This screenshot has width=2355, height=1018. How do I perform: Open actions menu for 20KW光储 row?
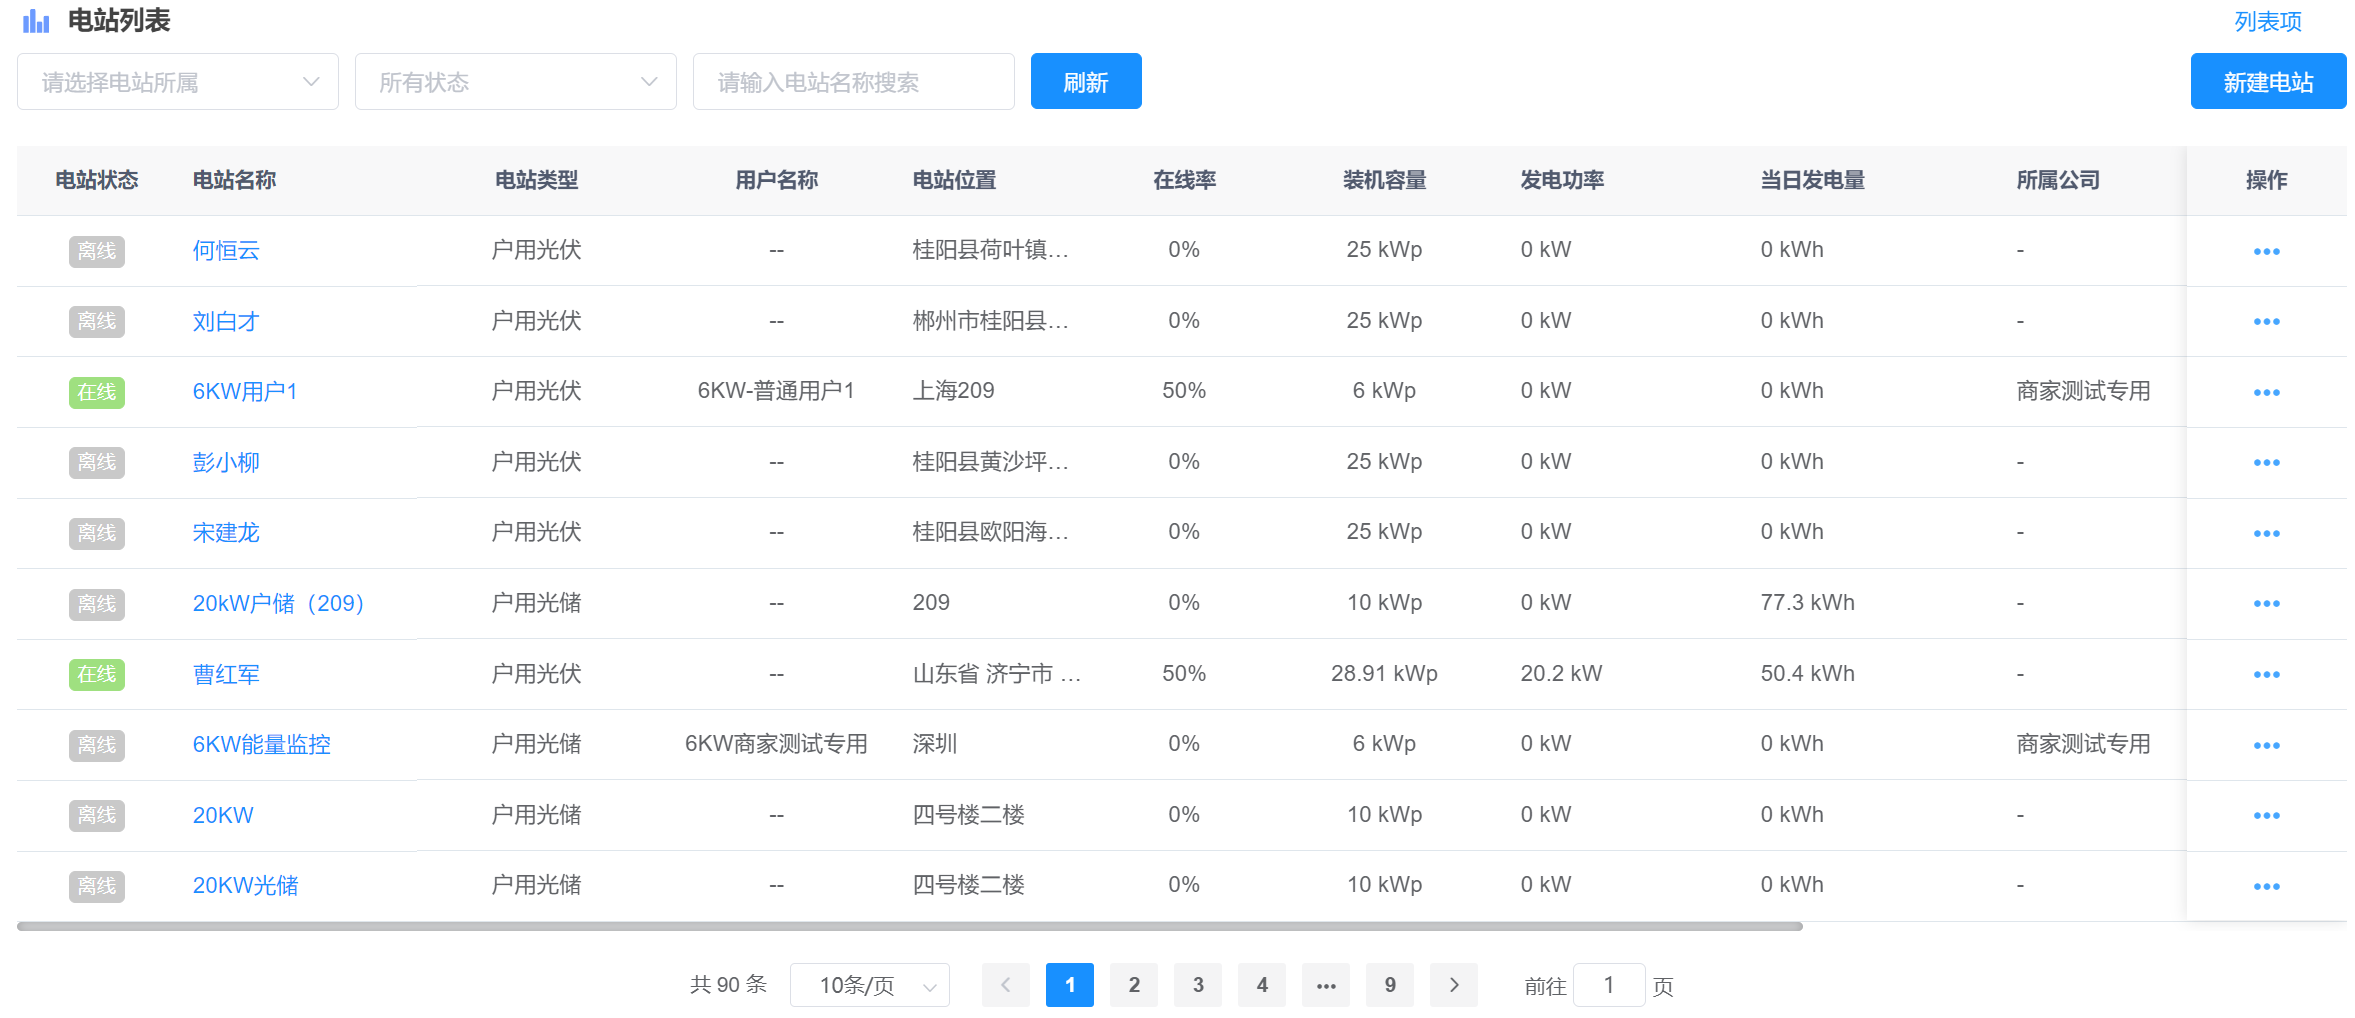click(2266, 886)
